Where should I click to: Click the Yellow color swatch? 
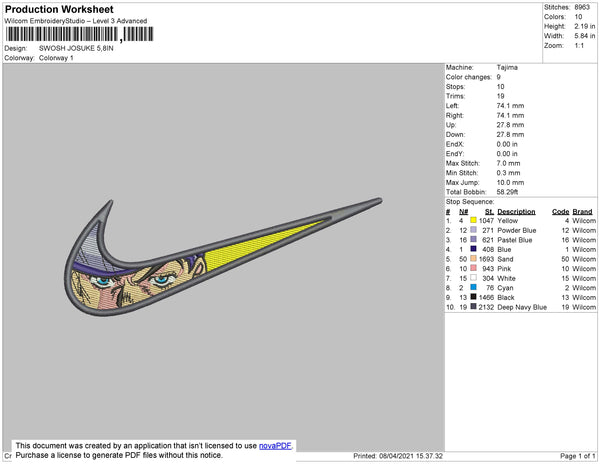(473, 220)
